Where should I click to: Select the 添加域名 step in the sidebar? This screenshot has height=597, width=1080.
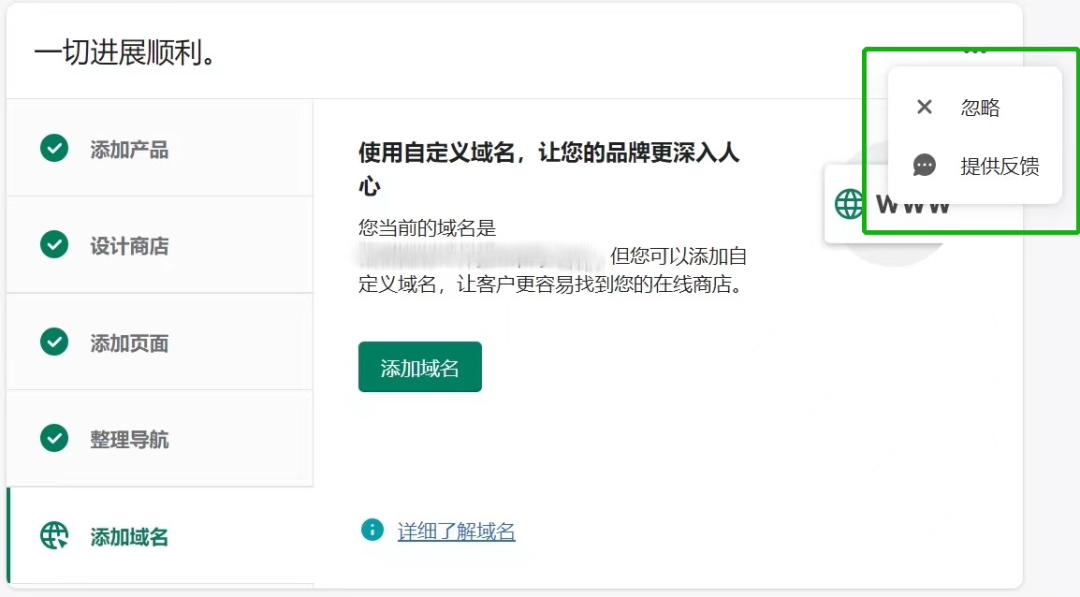129,537
